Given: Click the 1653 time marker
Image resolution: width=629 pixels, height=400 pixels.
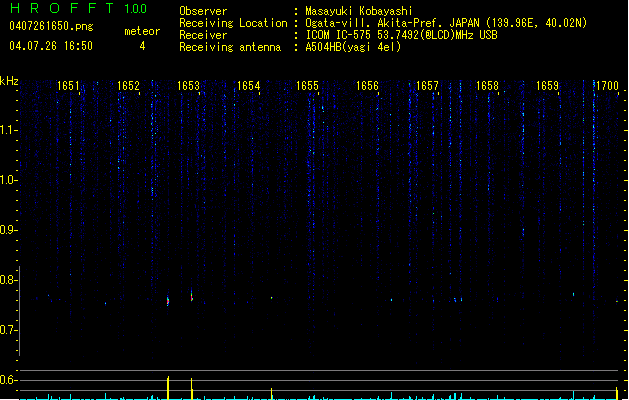Looking at the screenshot, I should point(188,86).
